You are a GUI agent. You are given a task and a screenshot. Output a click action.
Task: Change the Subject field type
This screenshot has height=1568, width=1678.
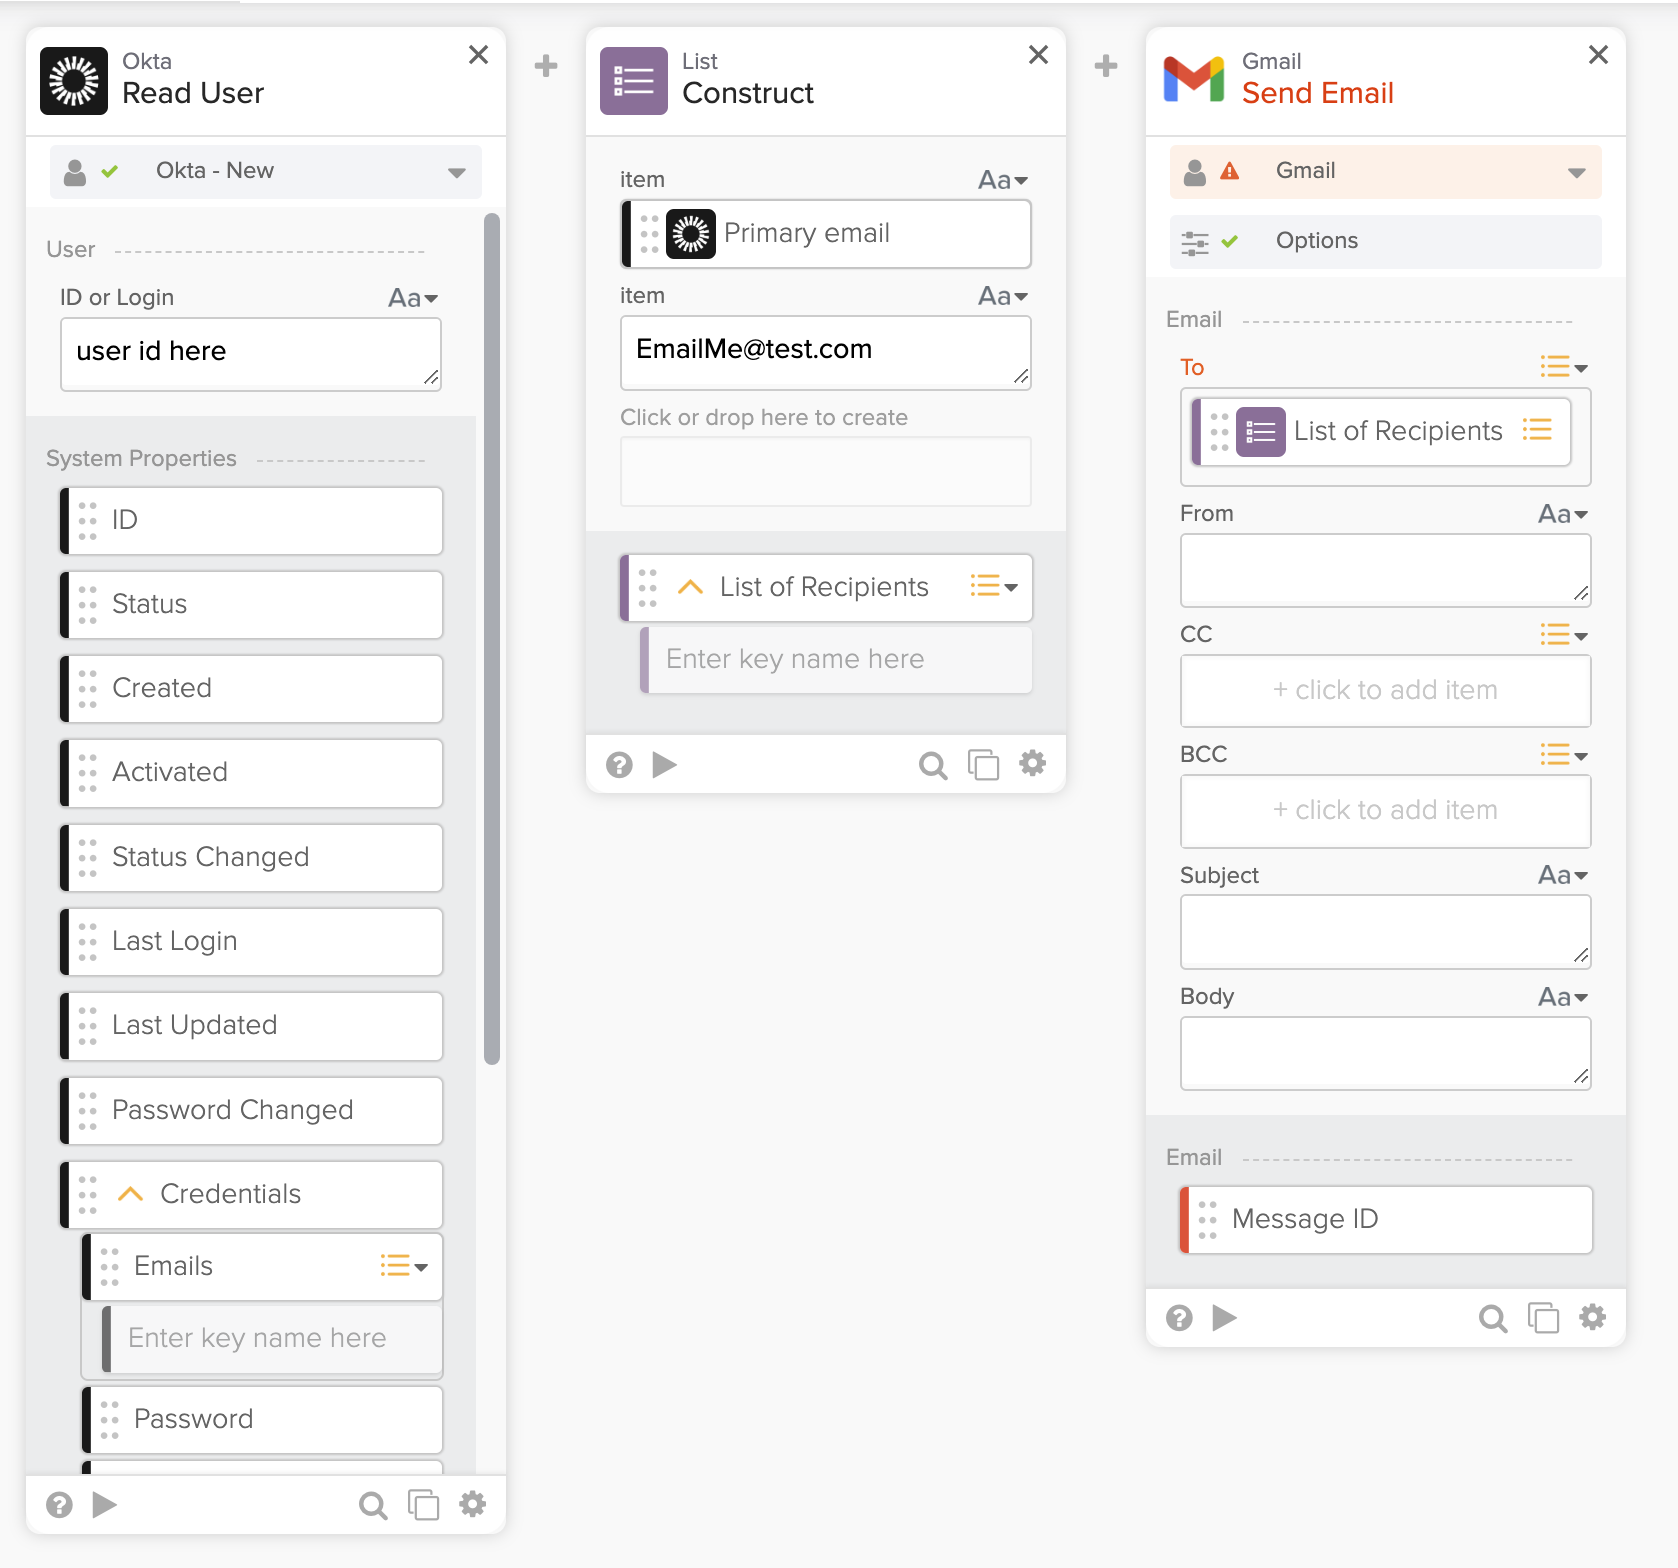click(x=1563, y=876)
